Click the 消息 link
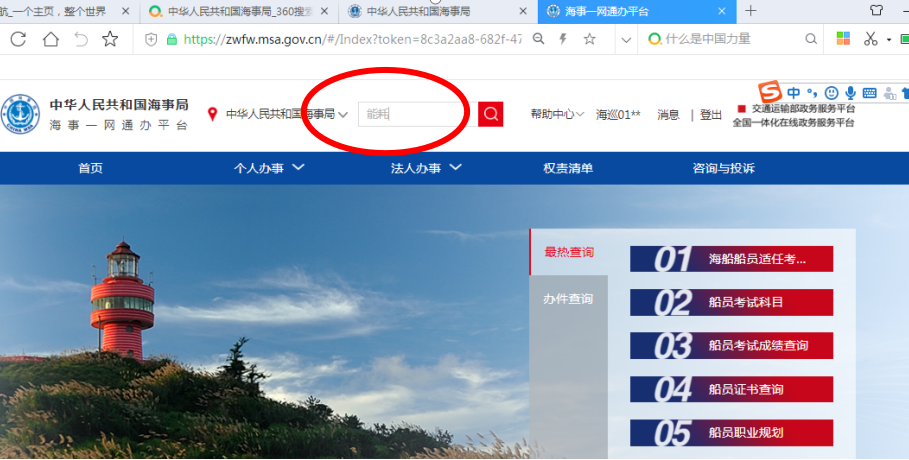 pyautogui.click(x=668, y=115)
